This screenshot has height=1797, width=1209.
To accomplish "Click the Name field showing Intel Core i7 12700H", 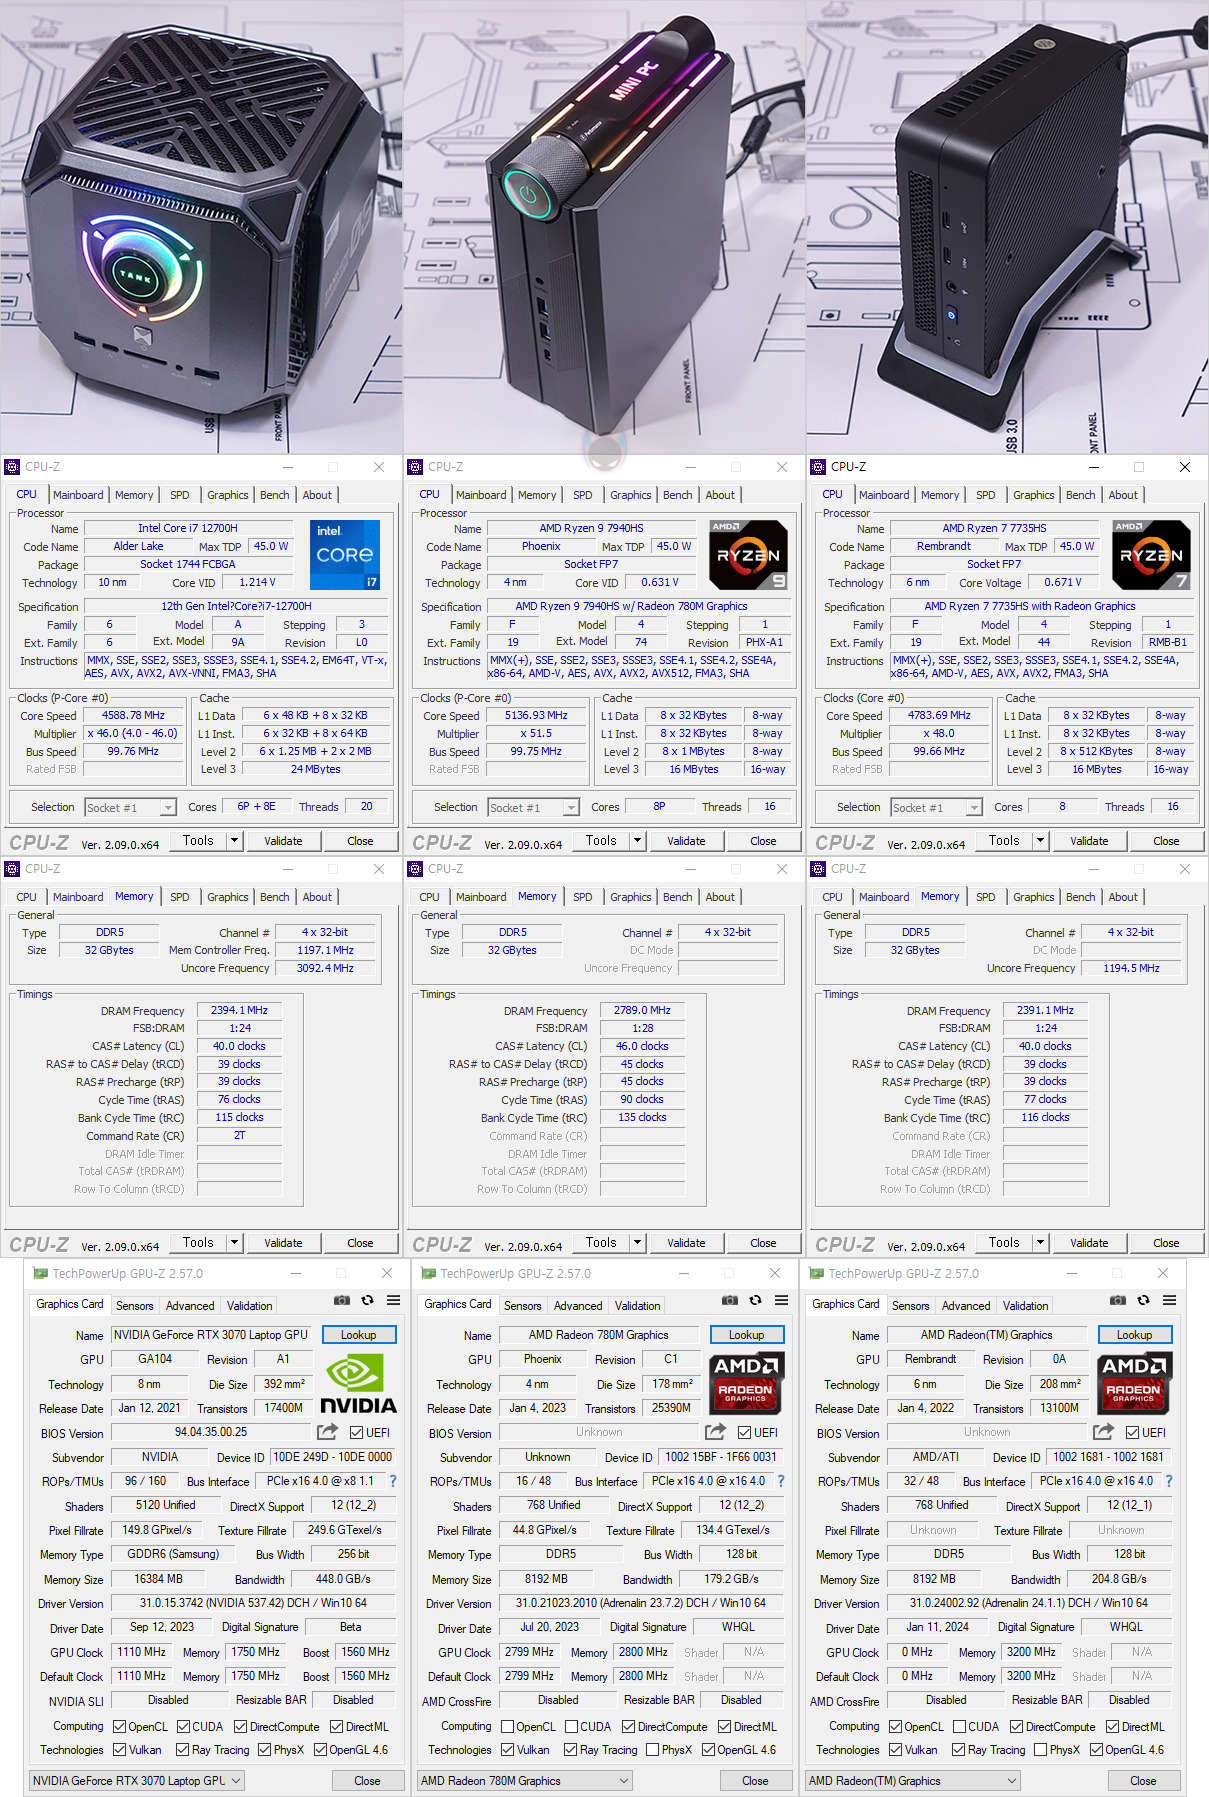I will pos(188,528).
